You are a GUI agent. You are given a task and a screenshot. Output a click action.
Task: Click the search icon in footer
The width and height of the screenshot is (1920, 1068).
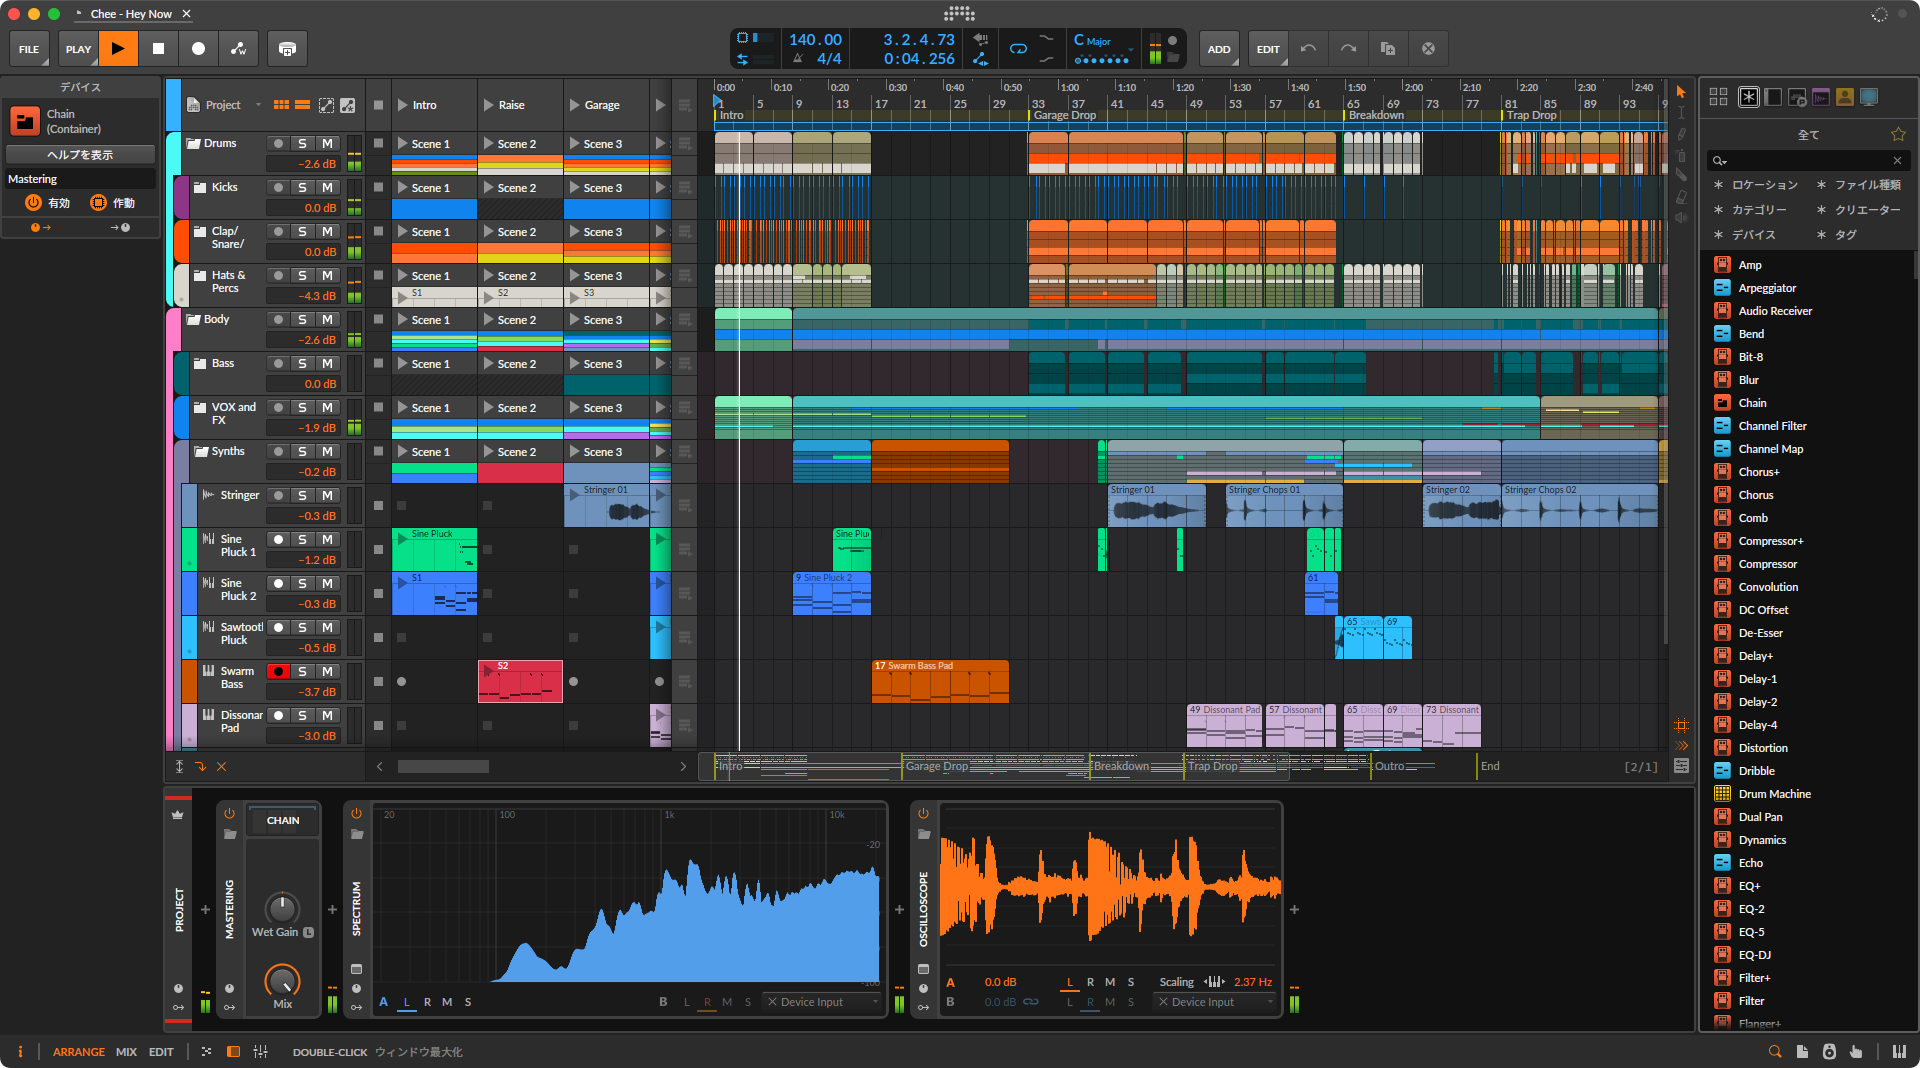pos(1774,1051)
